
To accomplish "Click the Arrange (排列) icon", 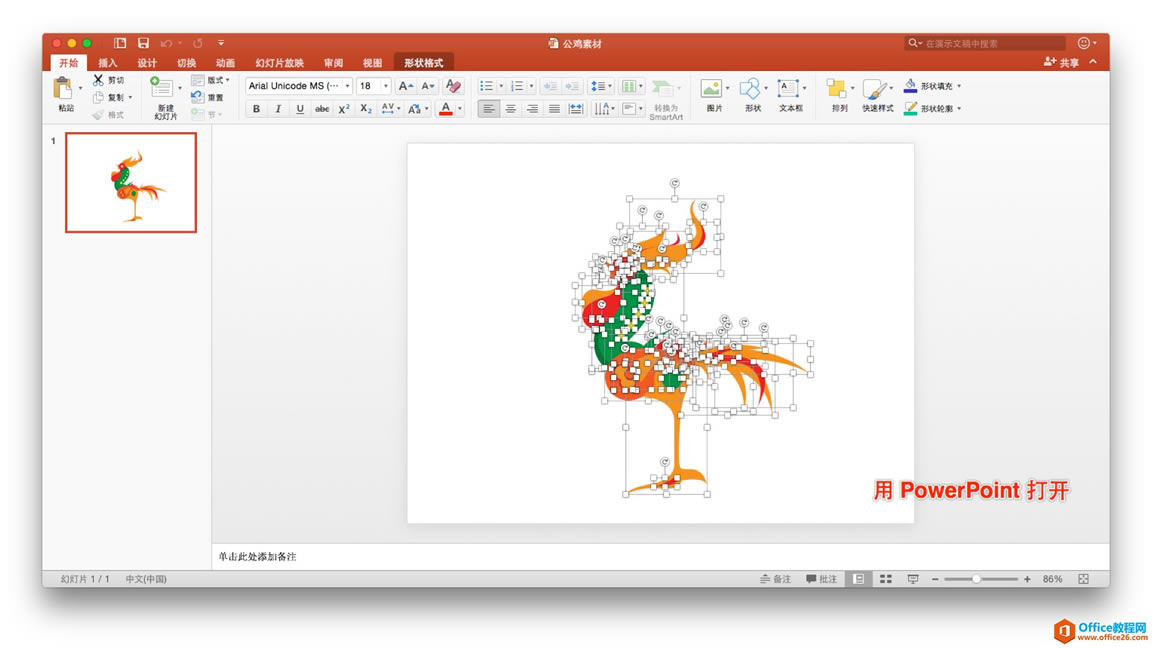I will tap(837, 89).
